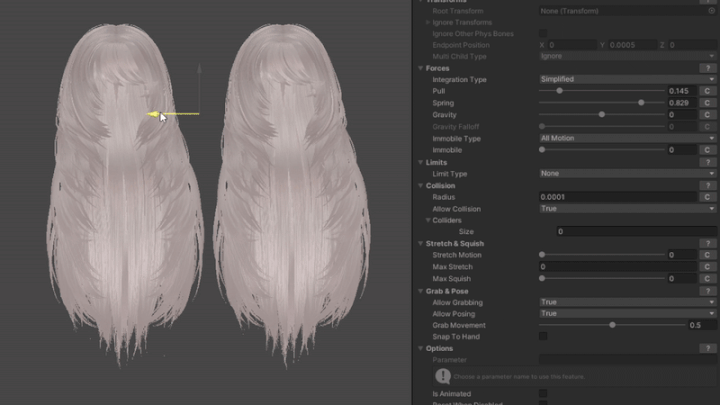Open help for Grab & Pose section
Viewport: 720px width, 405px height.
point(707,291)
